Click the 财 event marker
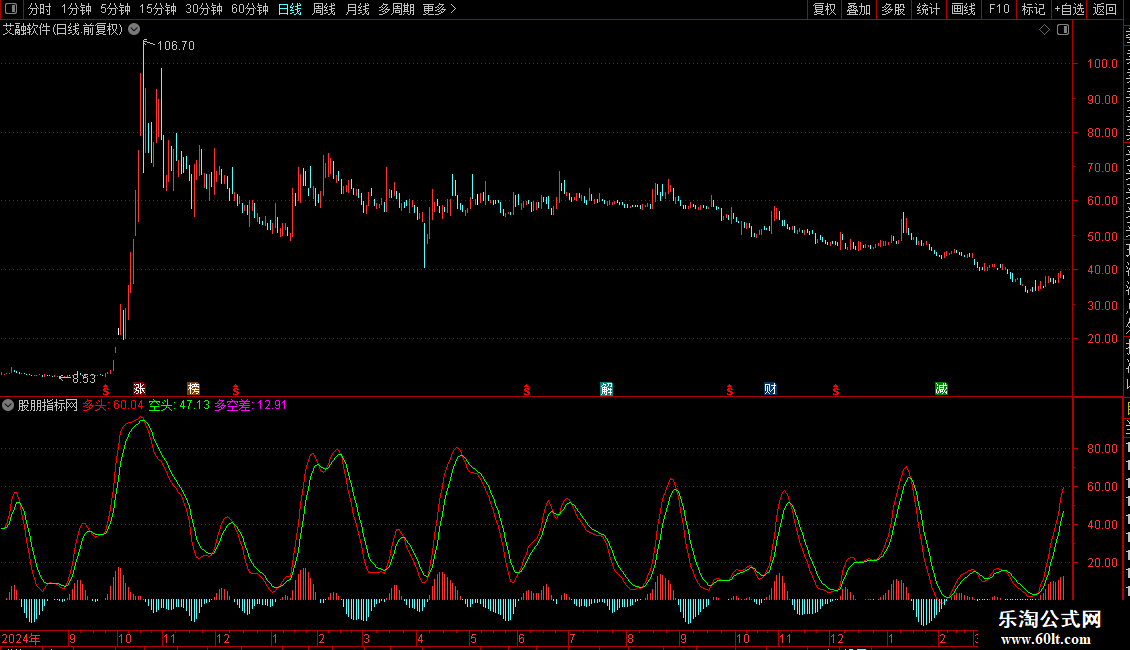 click(770, 388)
